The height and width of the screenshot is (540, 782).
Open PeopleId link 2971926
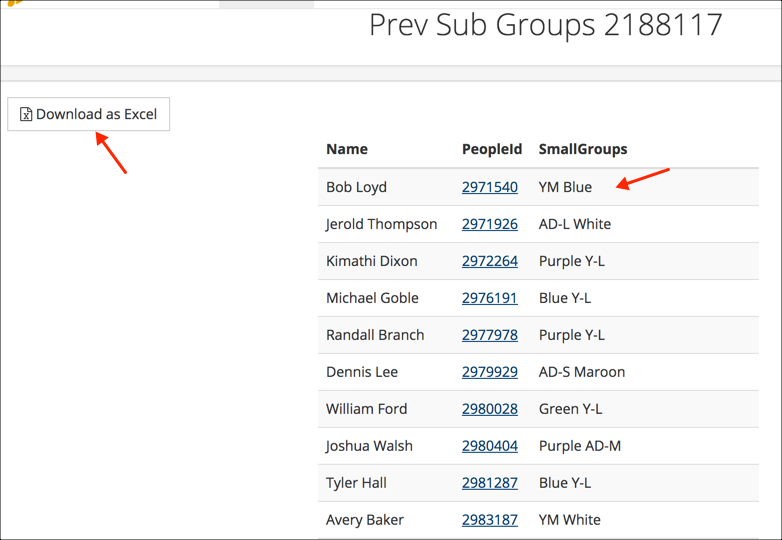[x=490, y=224]
